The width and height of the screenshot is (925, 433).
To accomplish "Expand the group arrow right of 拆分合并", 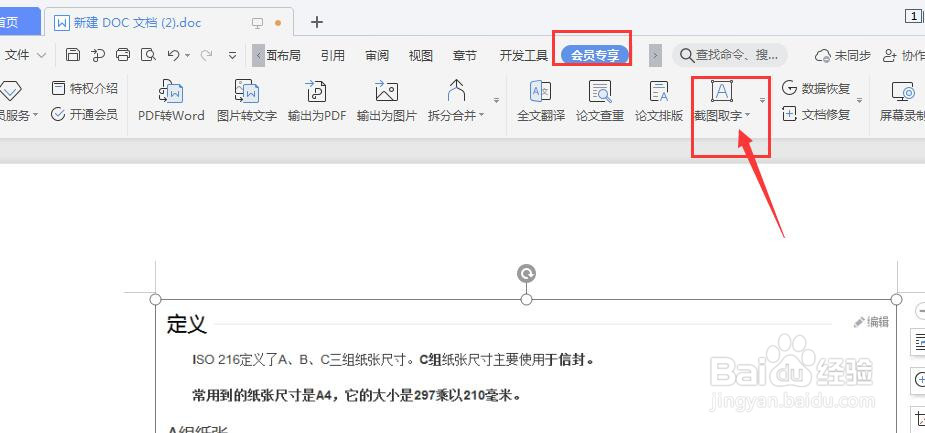I will [x=497, y=100].
